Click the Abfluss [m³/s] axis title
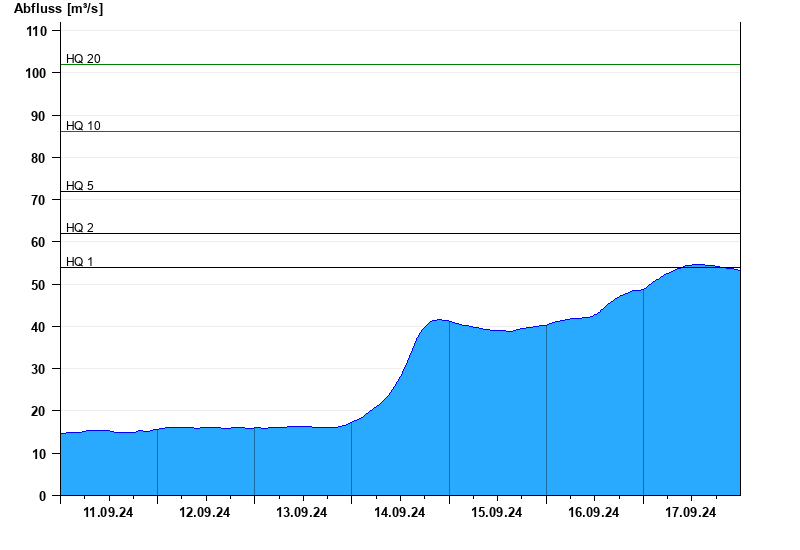 pyautogui.click(x=58, y=9)
